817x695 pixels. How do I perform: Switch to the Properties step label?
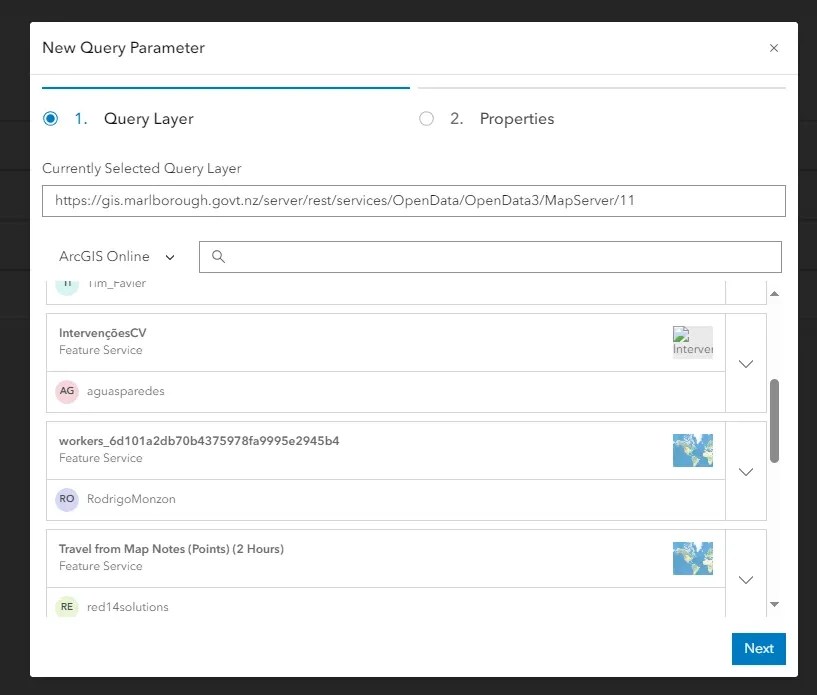tap(517, 119)
